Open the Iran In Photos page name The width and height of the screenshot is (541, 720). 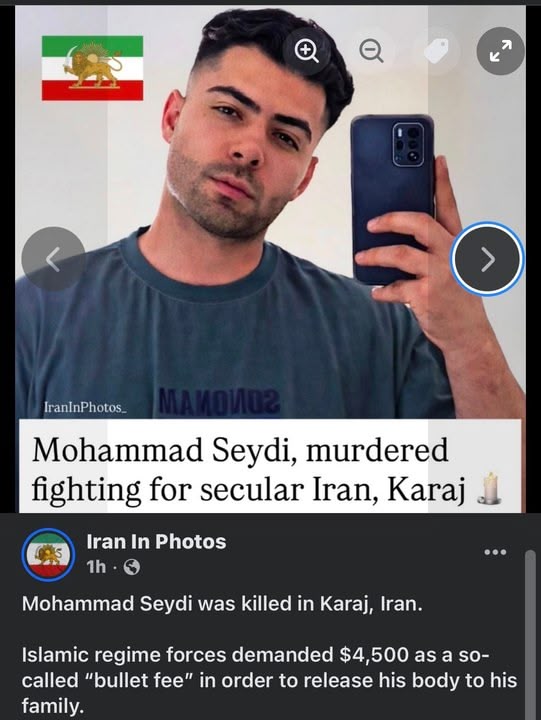point(156,542)
